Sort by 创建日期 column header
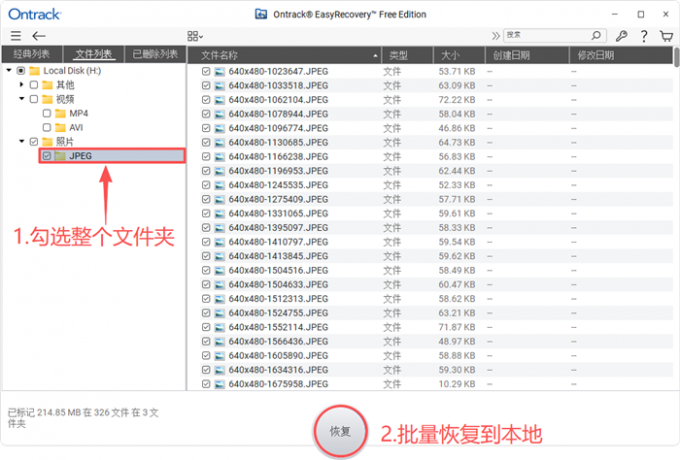 pos(527,55)
